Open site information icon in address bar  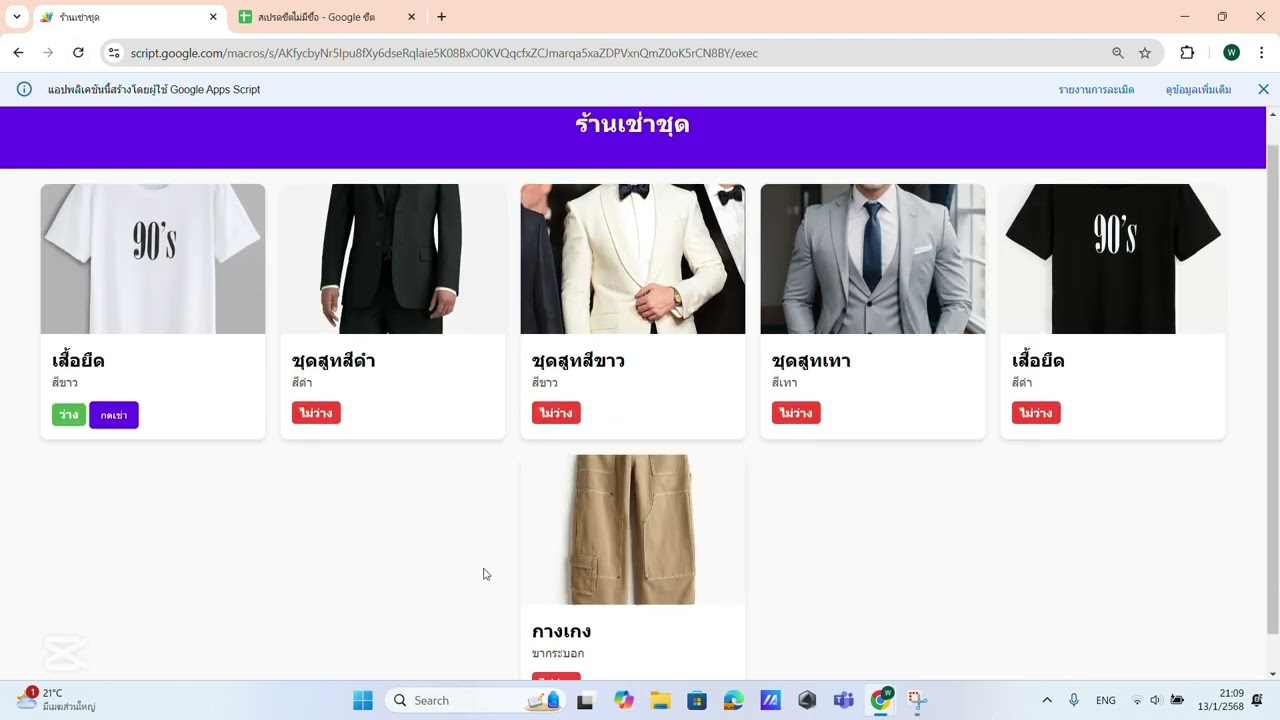[x=114, y=53]
